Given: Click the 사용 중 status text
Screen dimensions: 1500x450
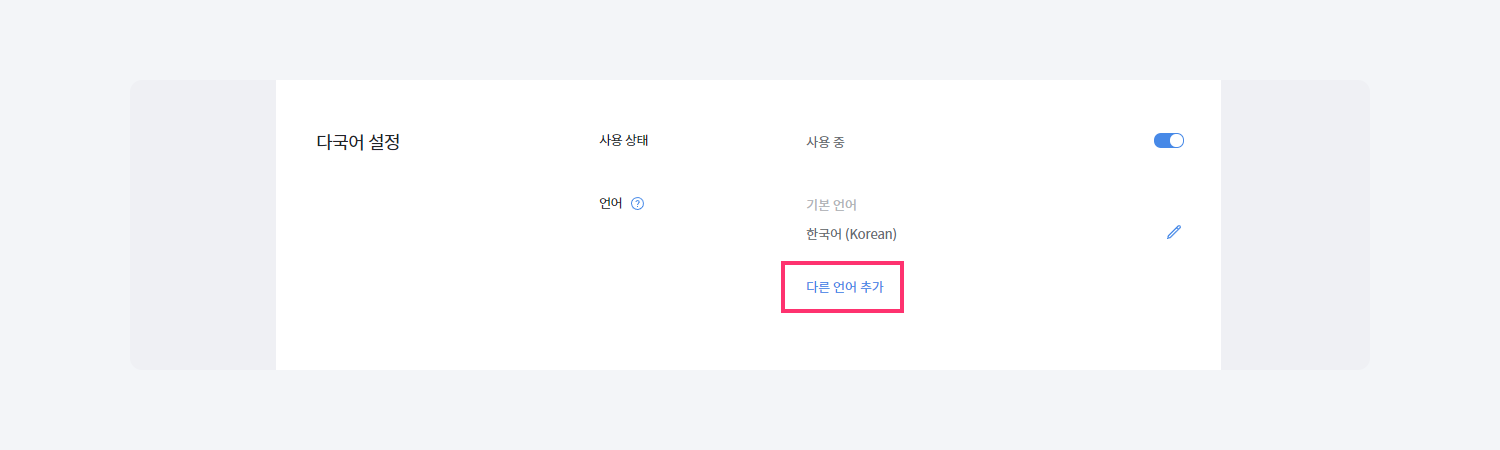Looking at the screenshot, I should click(x=825, y=142).
